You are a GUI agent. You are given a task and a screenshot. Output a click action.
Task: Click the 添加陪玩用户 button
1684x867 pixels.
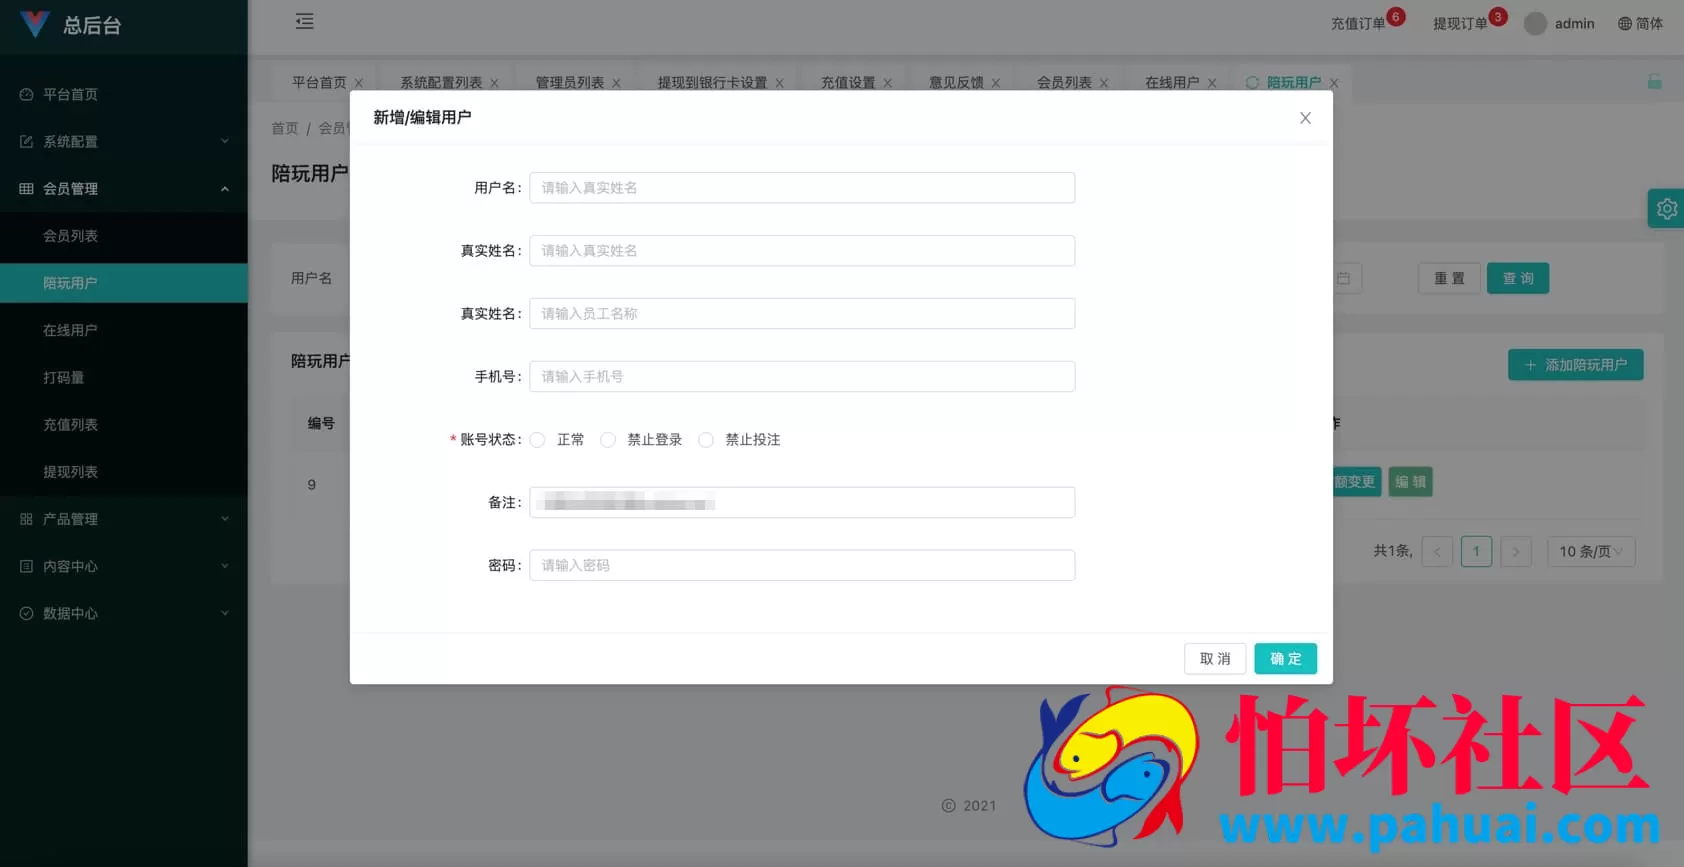[1575, 365]
